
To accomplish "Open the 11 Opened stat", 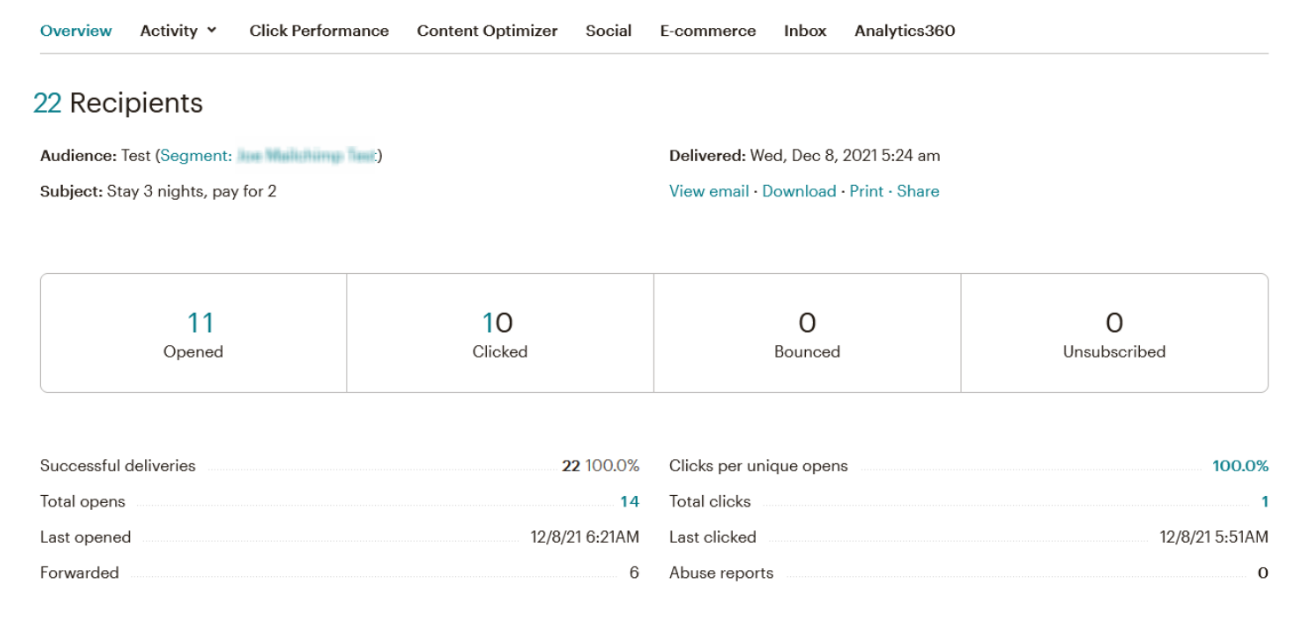I will [x=200, y=323].
